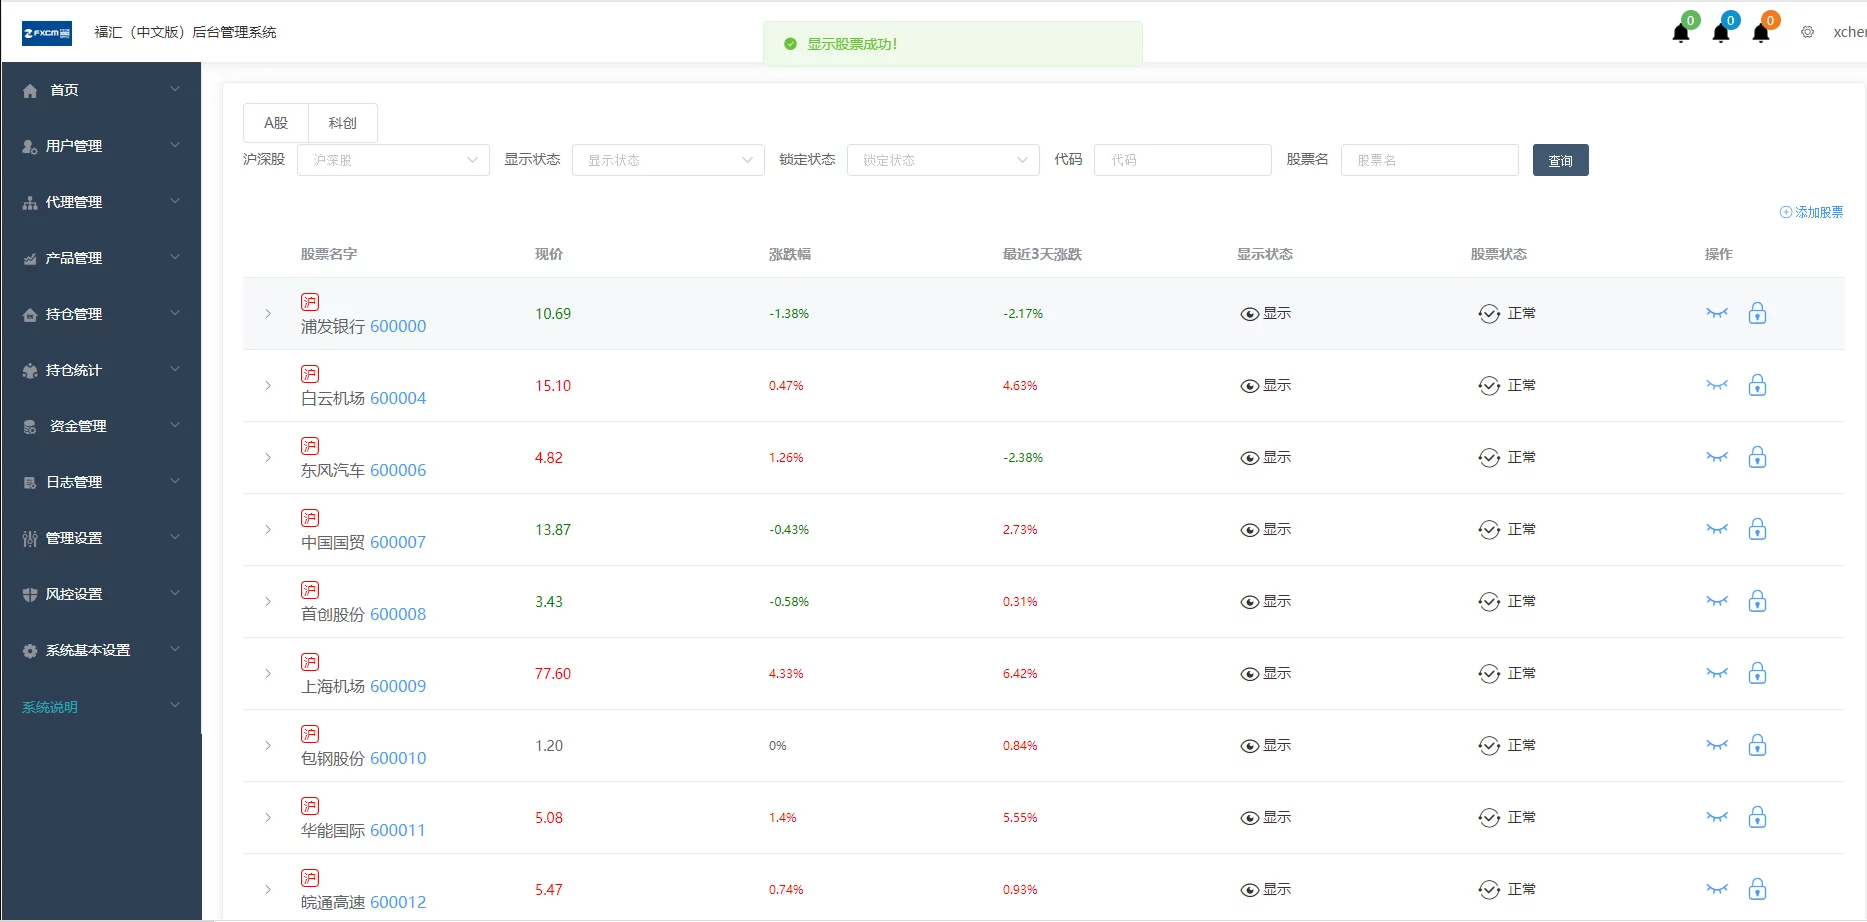The image size is (1867, 922).
Task: Click the 查询 search button
Action: (1560, 159)
